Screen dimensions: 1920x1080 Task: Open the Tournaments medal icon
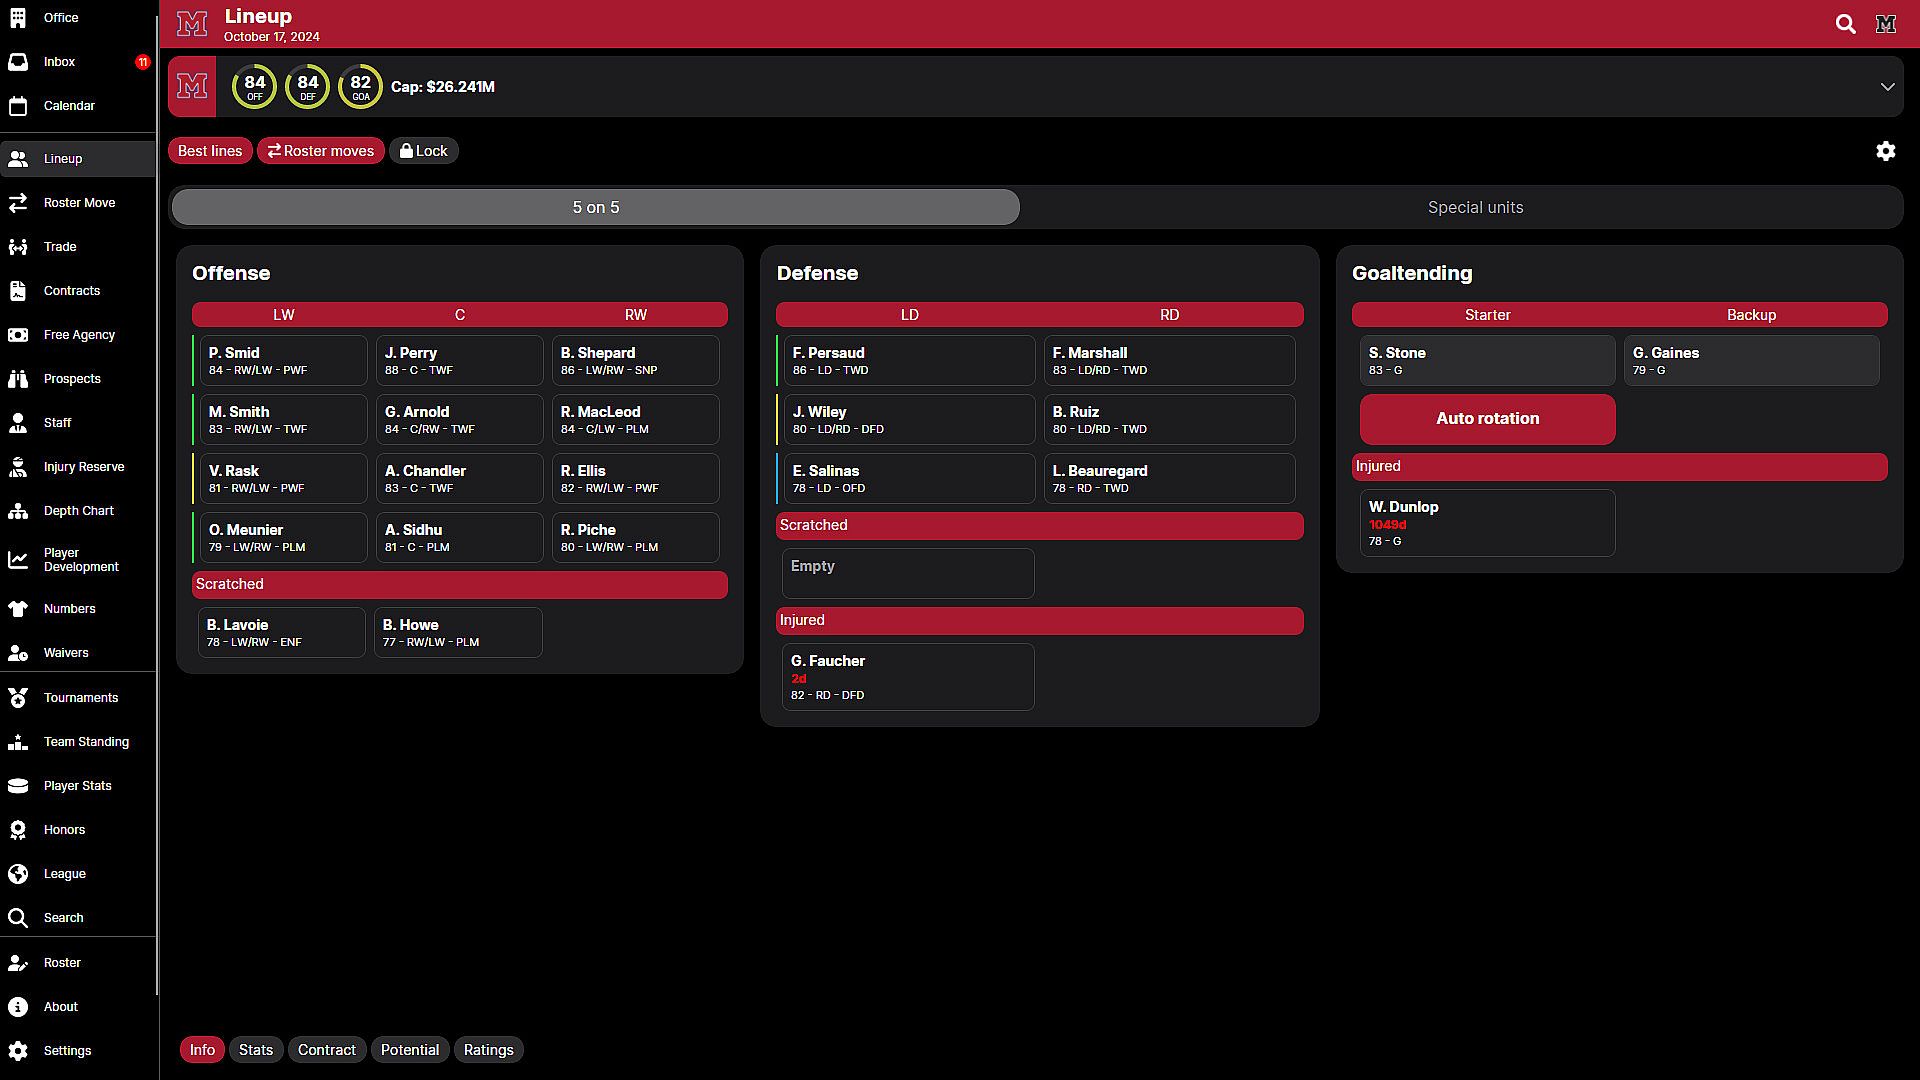[18, 698]
